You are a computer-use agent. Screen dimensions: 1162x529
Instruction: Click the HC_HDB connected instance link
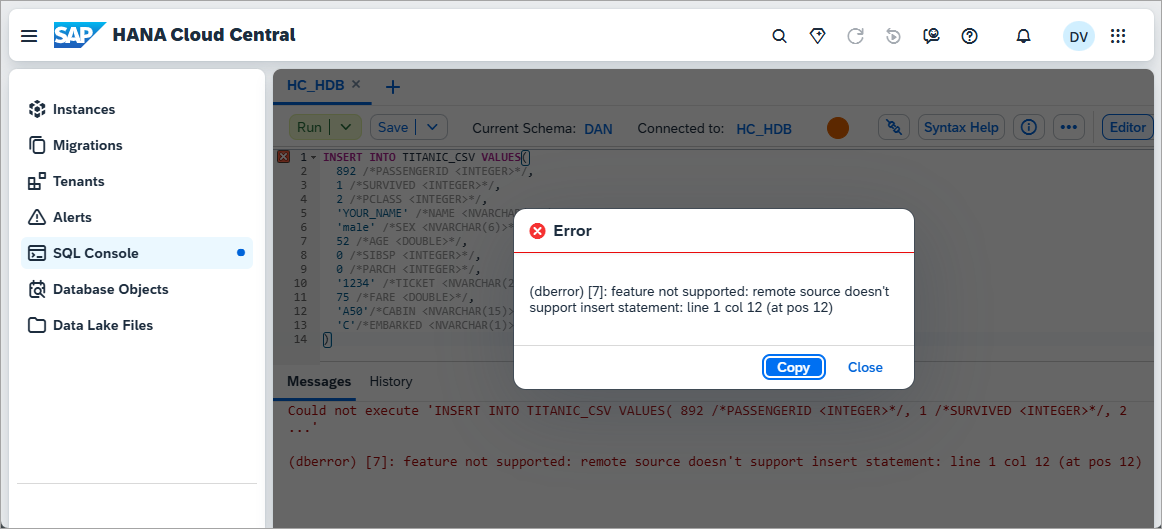763,128
